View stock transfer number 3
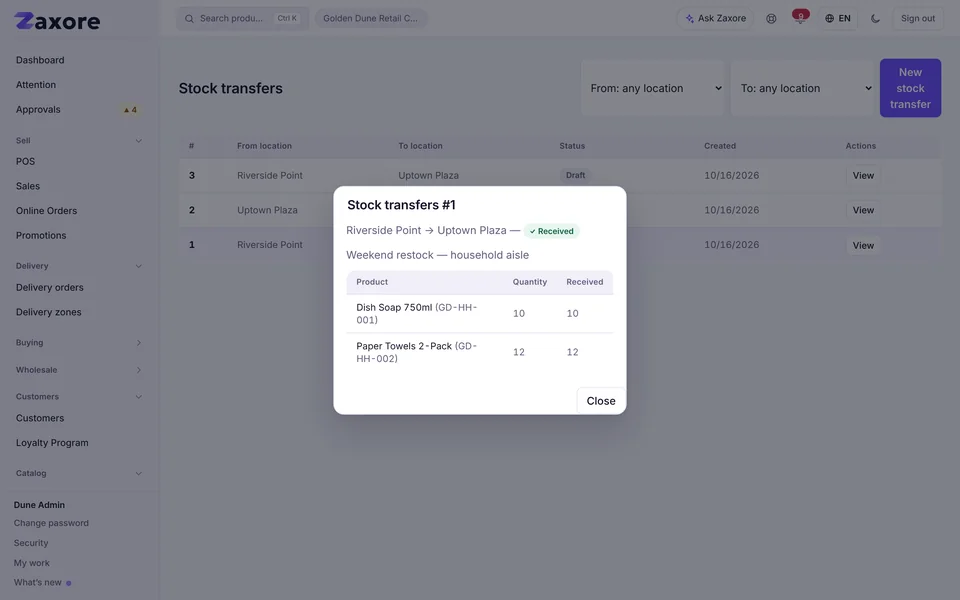 (x=863, y=176)
